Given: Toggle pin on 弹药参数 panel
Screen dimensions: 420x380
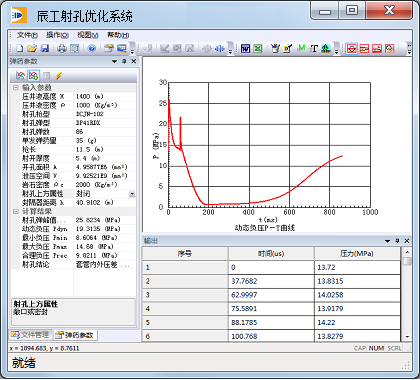Looking at the screenshot, I should click(x=124, y=61).
